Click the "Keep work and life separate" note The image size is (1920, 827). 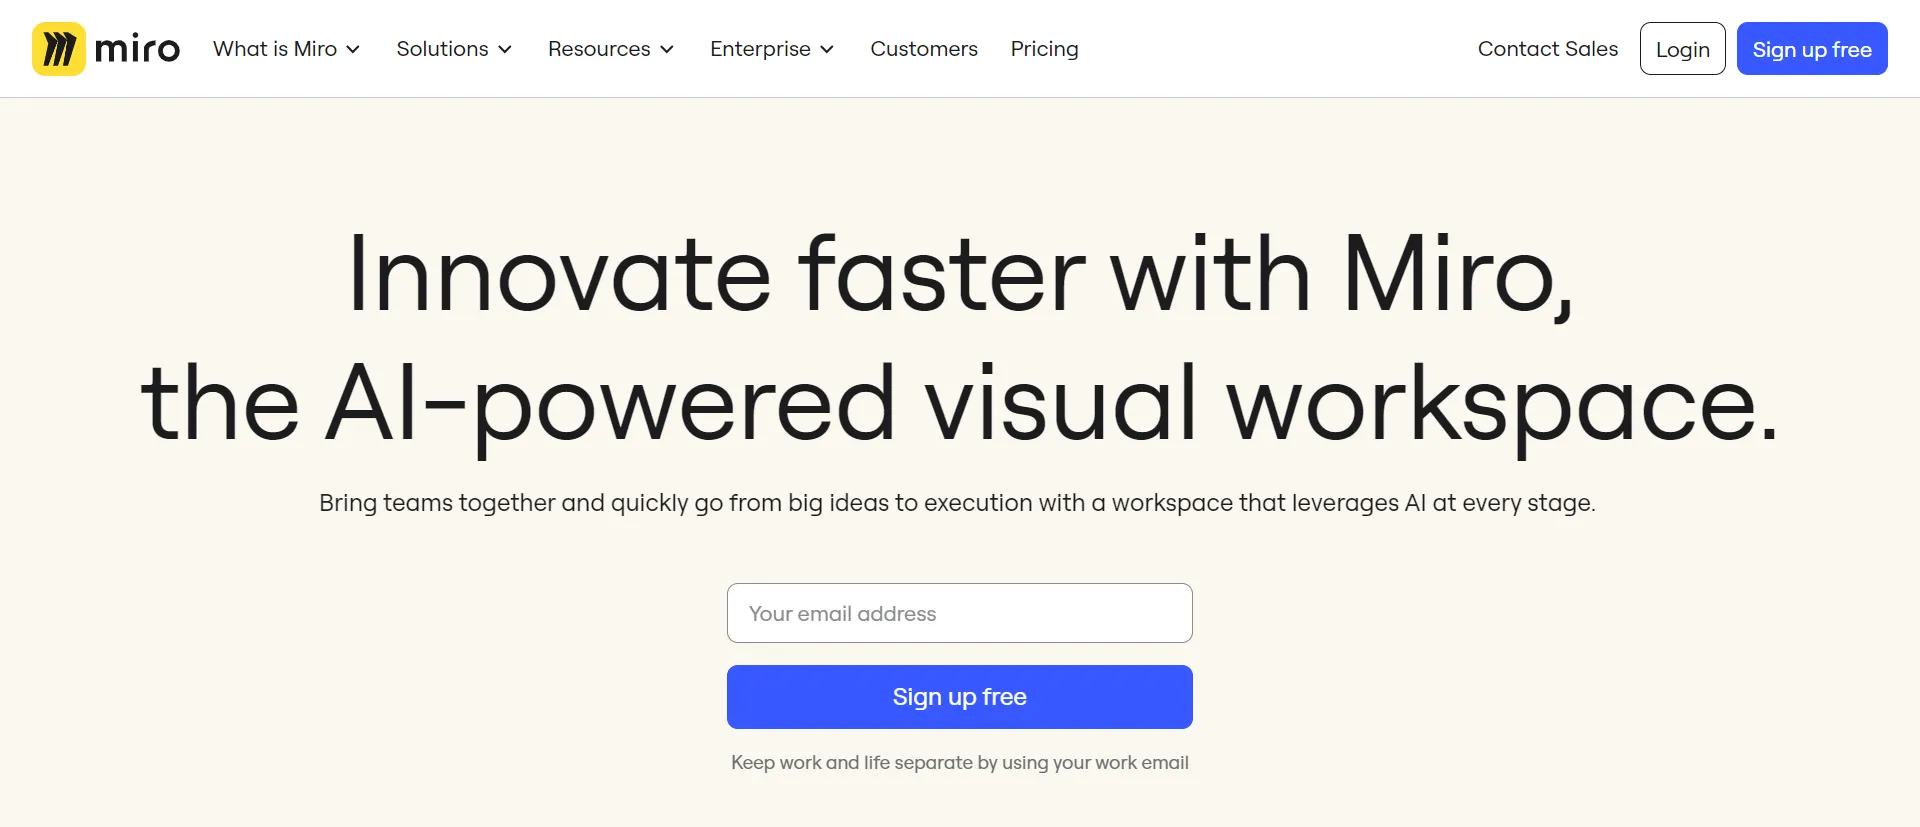pos(960,763)
